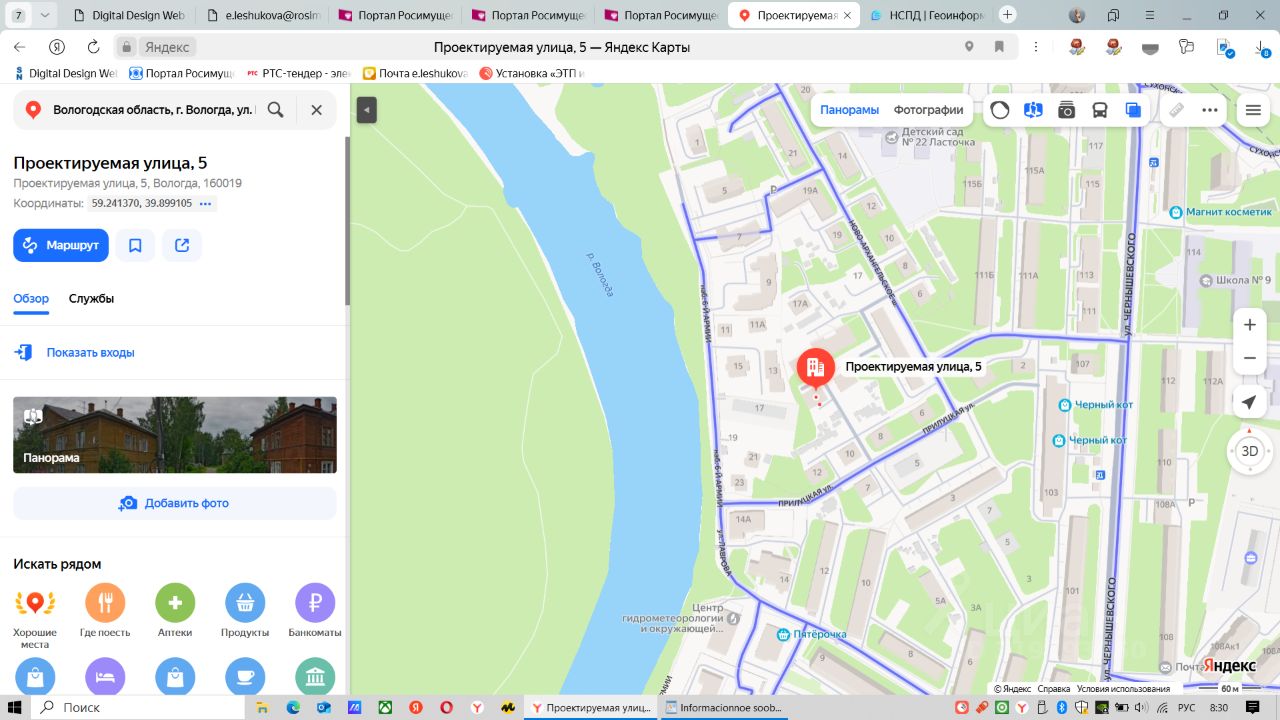This screenshot has height=720, width=1280.
Task: Open more map tools three-dots menu
Action: 1210,110
